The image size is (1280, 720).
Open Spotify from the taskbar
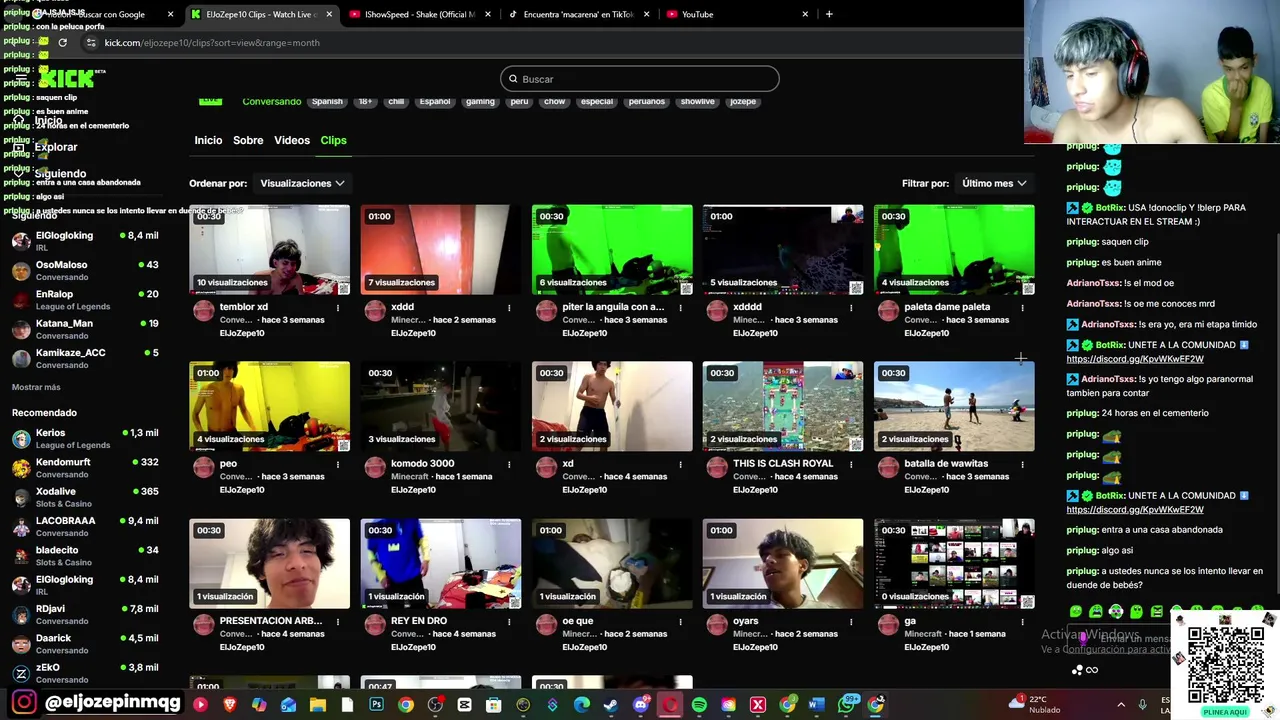pos(699,705)
